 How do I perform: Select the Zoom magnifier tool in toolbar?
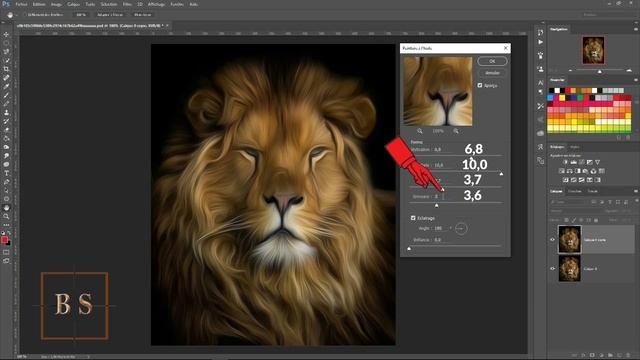(6, 216)
